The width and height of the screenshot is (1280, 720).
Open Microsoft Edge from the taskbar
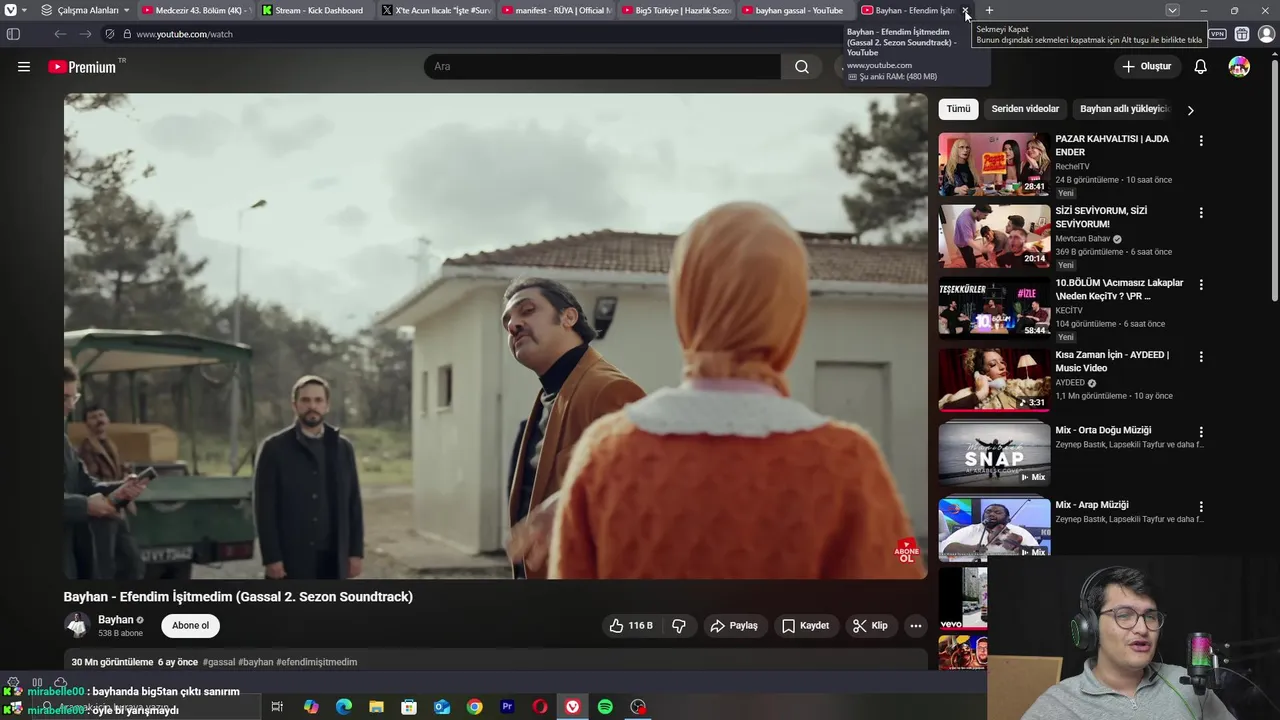pyautogui.click(x=343, y=707)
